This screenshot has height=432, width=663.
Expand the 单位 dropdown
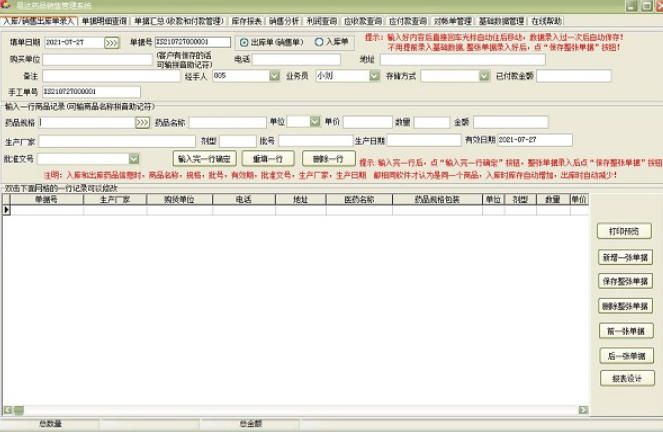(x=315, y=122)
